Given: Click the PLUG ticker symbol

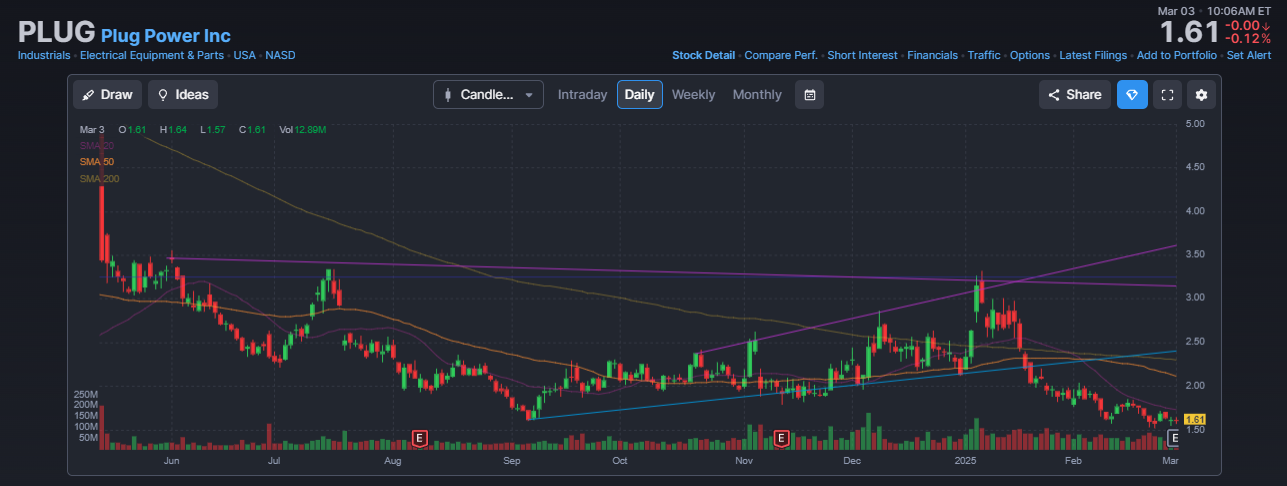Looking at the screenshot, I should [57, 32].
